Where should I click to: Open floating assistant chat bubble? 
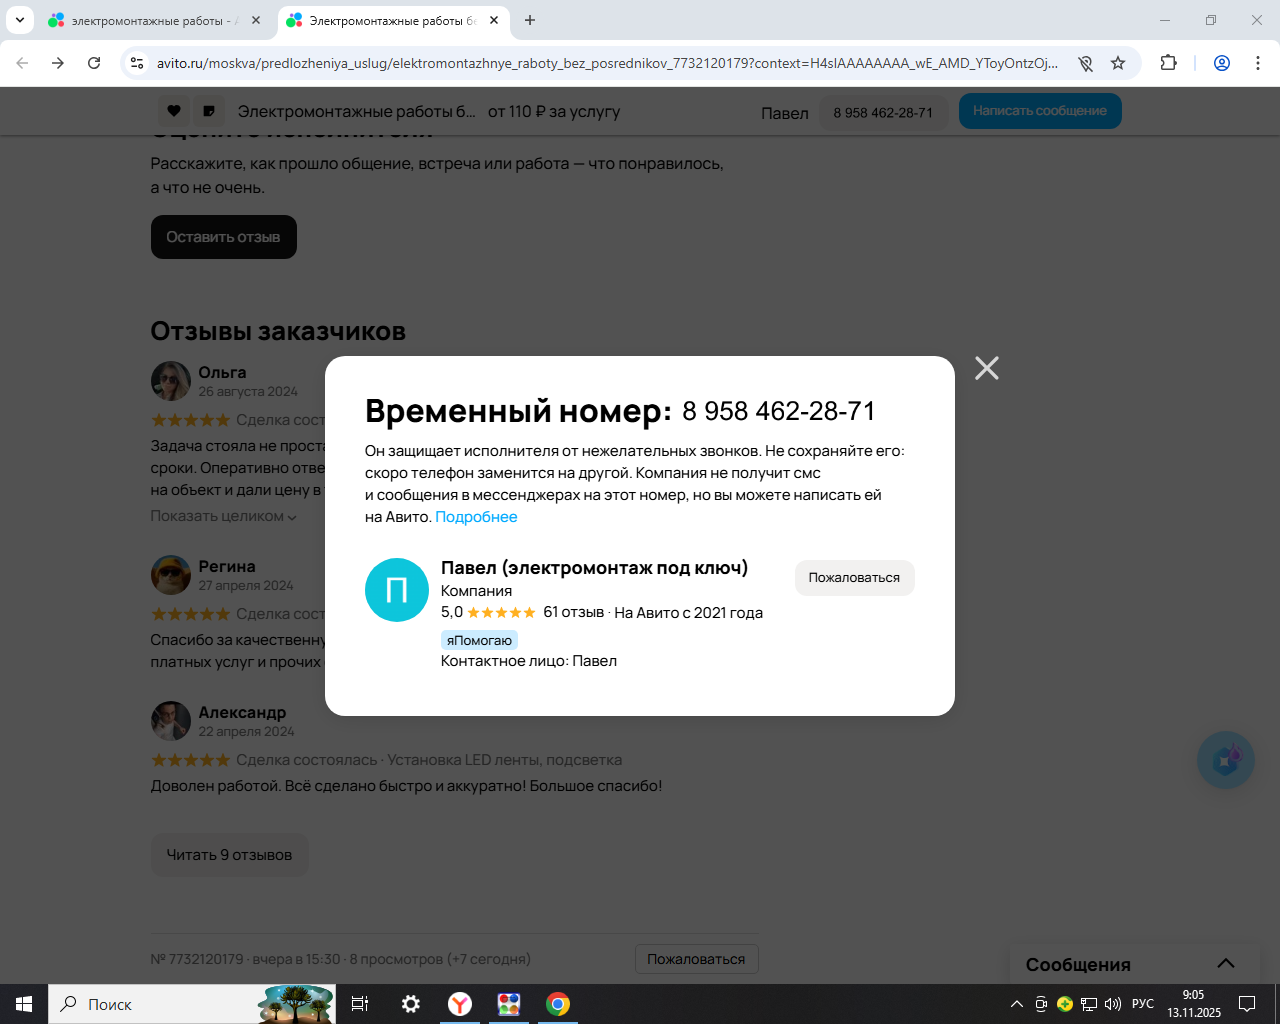click(1226, 760)
